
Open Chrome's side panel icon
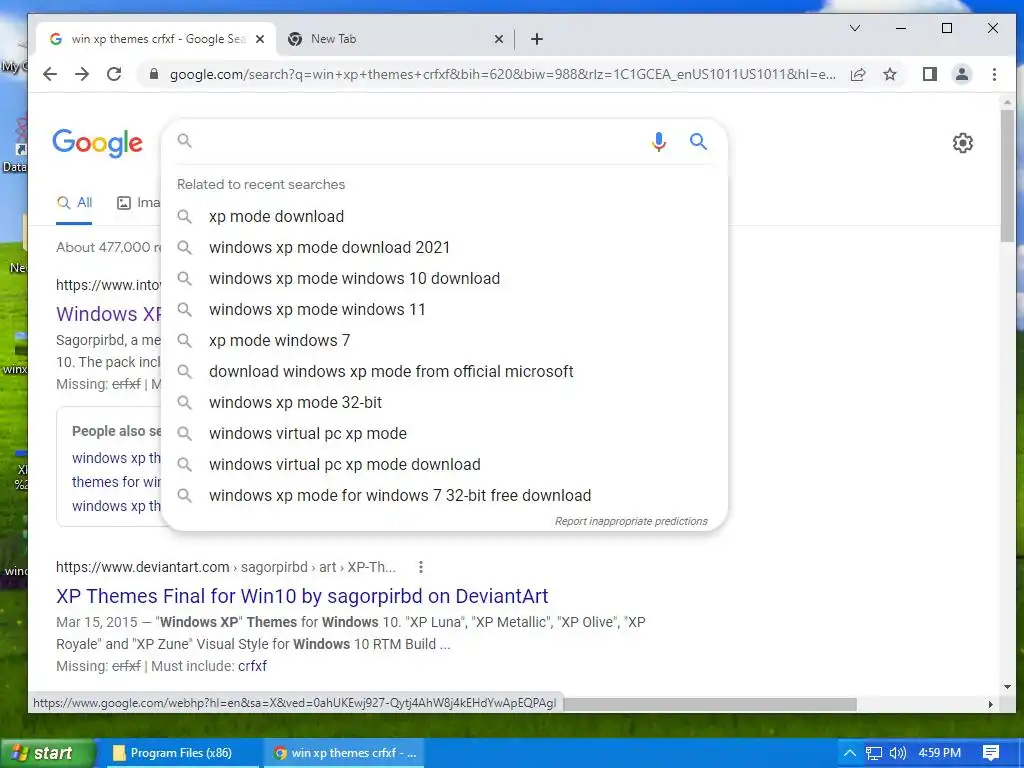930,74
